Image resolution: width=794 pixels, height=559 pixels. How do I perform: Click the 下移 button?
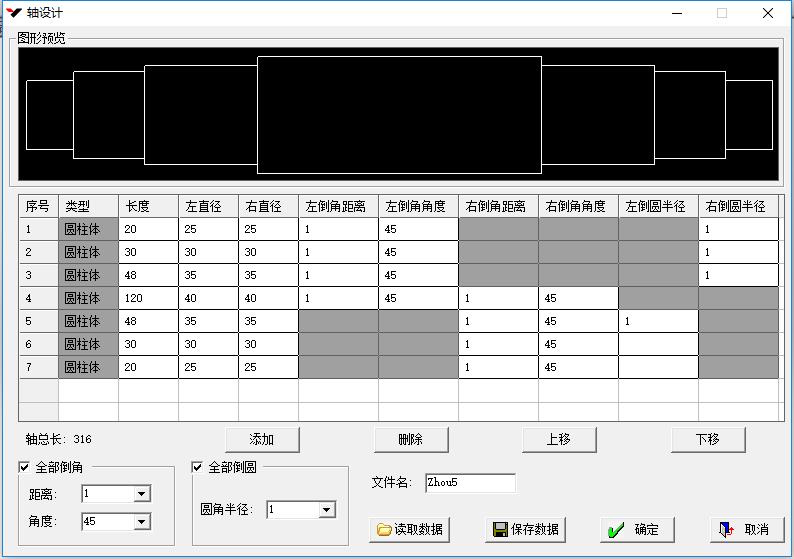pos(708,439)
